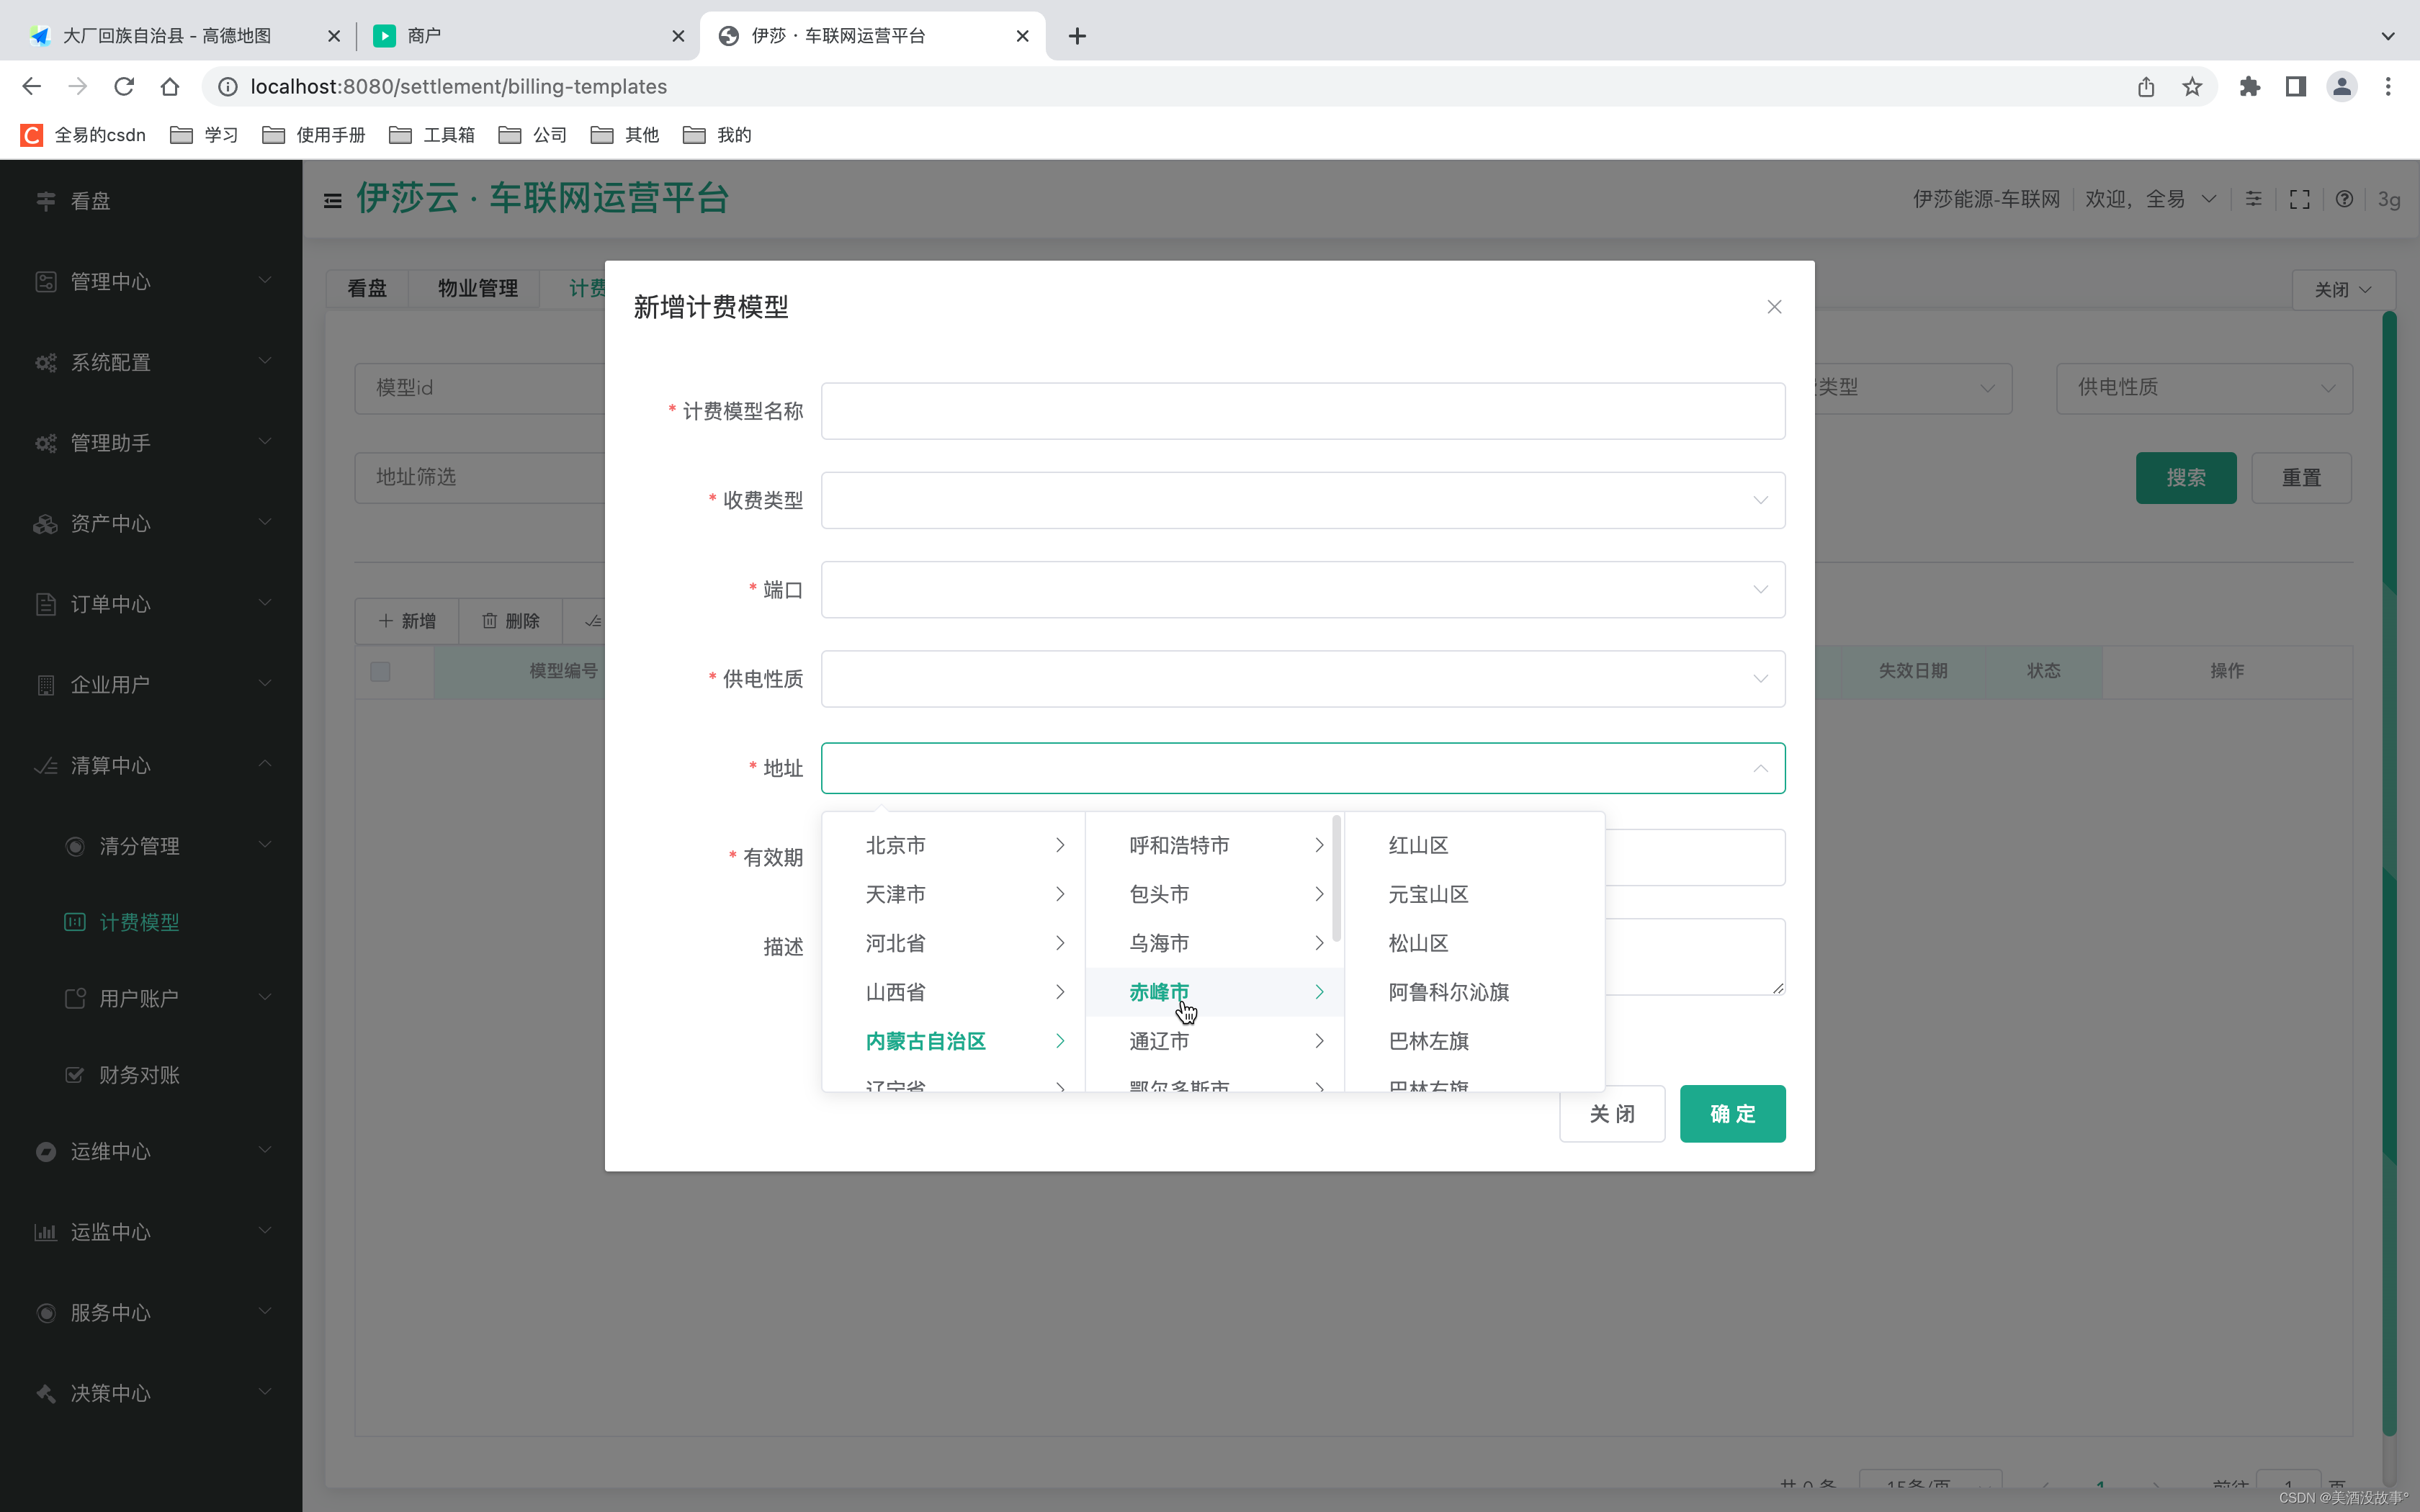Screen dimensions: 2420x1512
Task: Click the 确定 confirm button
Action: [x=1731, y=1113]
